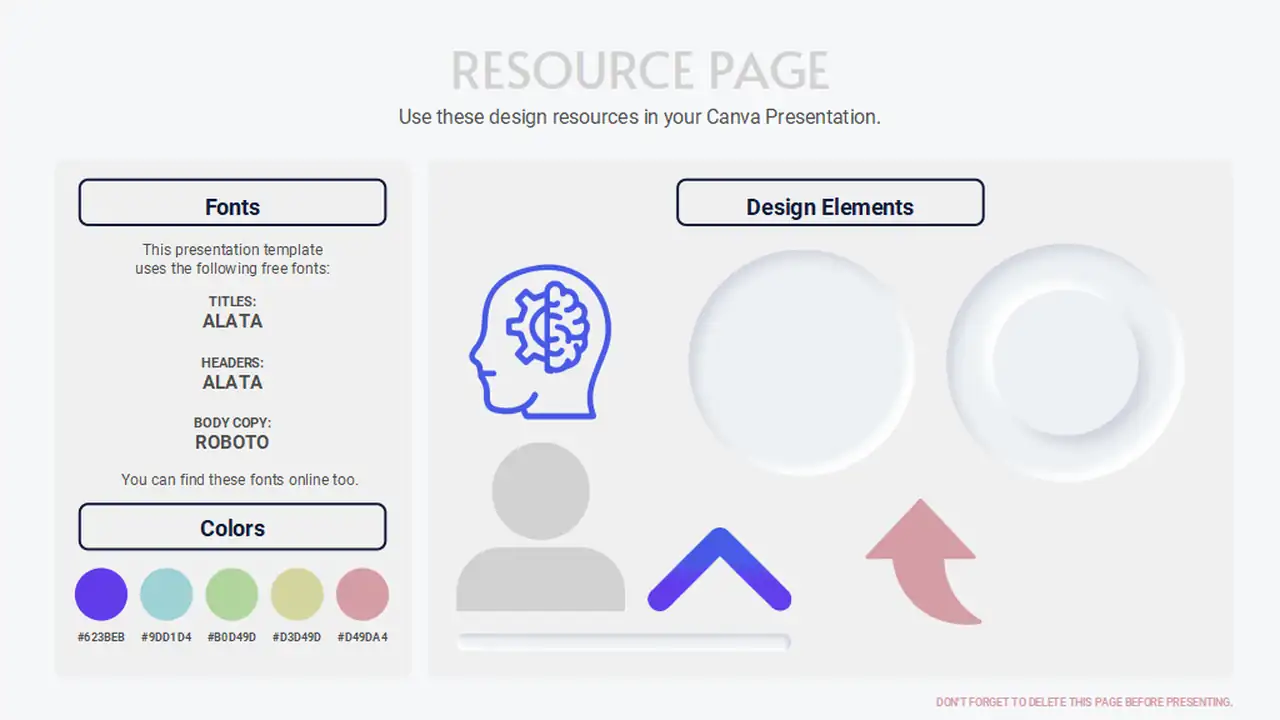Screen dimensions: 1280x720
Task: Click the "This presentation template" paragraph
Action: [232, 259]
